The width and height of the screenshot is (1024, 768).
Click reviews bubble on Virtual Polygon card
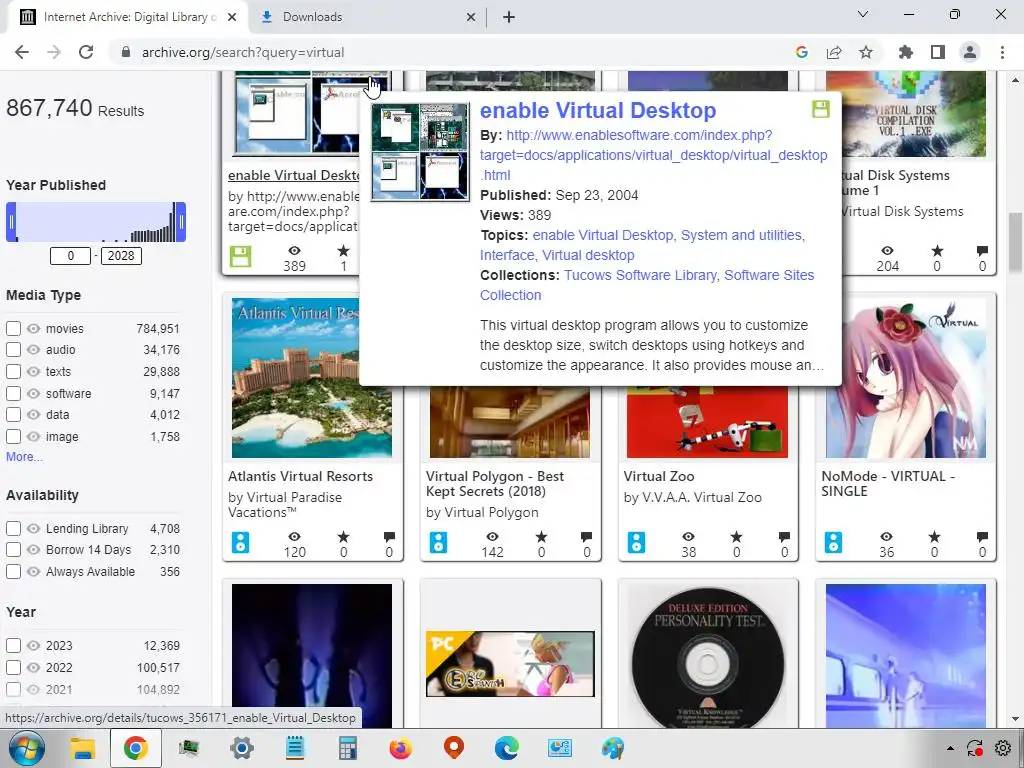[586, 537]
